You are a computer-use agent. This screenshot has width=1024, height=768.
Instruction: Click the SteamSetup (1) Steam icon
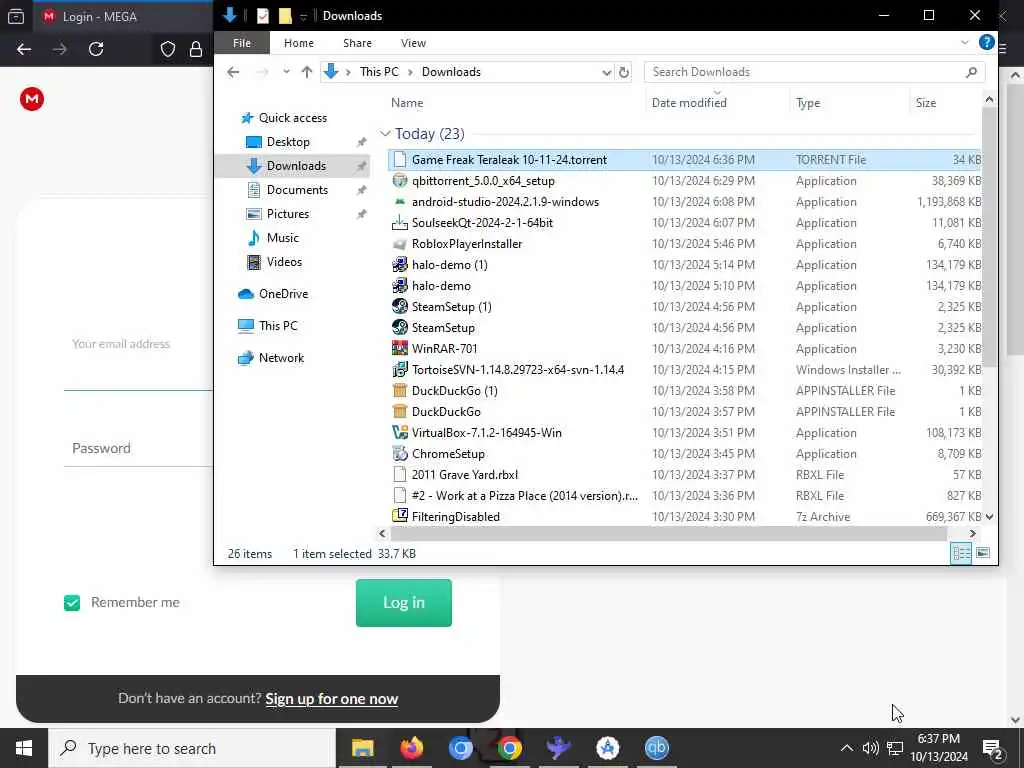(x=400, y=306)
